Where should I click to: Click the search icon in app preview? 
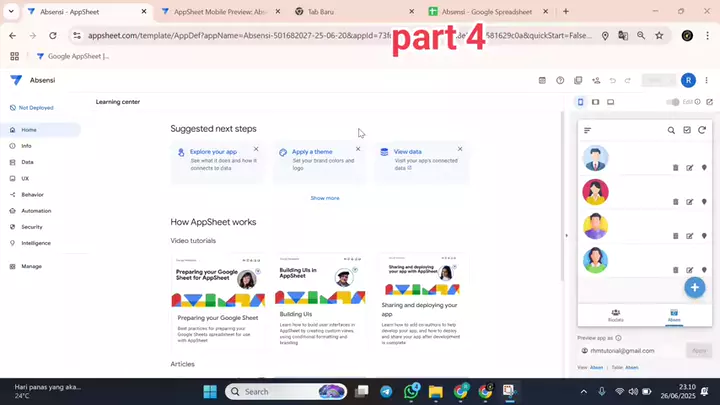point(671,130)
